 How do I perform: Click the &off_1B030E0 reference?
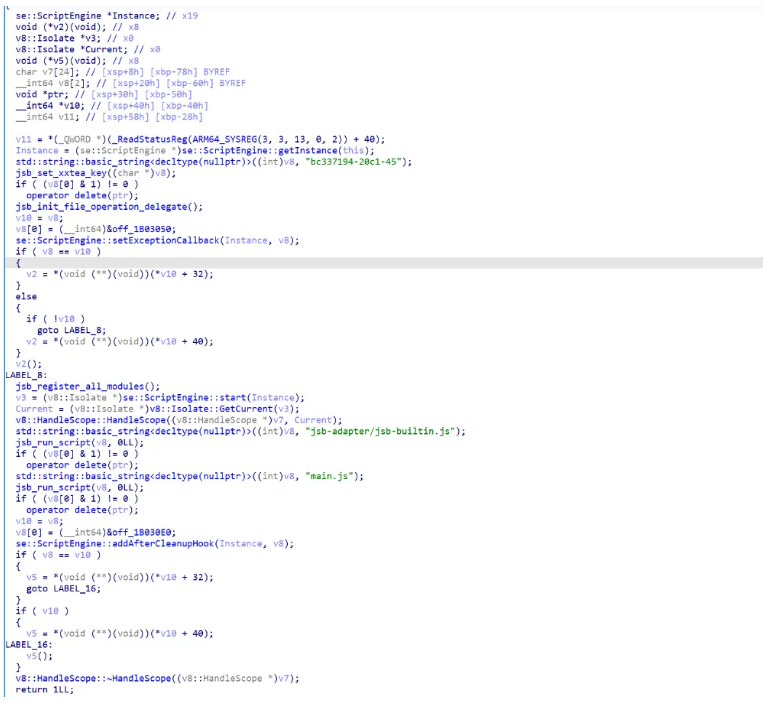tap(141, 533)
